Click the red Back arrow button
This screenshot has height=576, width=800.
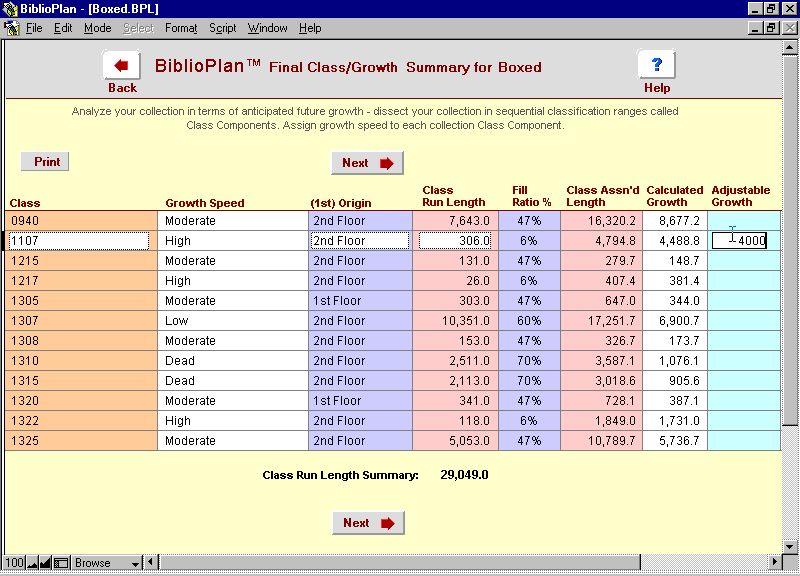pos(121,65)
